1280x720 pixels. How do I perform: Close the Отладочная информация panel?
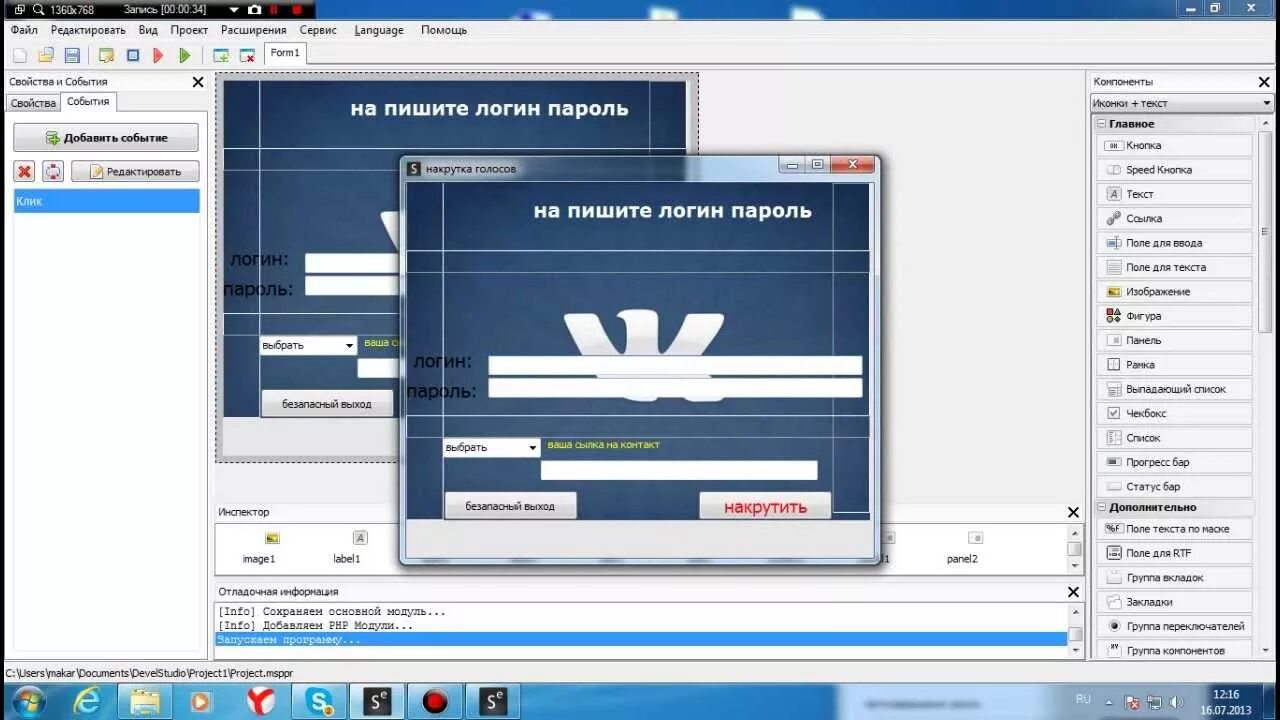tap(1073, 591)
